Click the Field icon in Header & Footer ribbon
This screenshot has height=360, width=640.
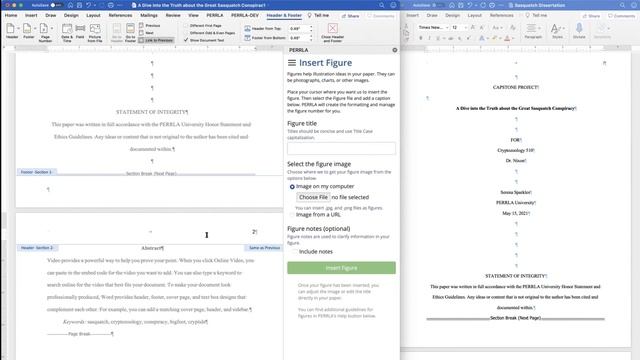80,29
